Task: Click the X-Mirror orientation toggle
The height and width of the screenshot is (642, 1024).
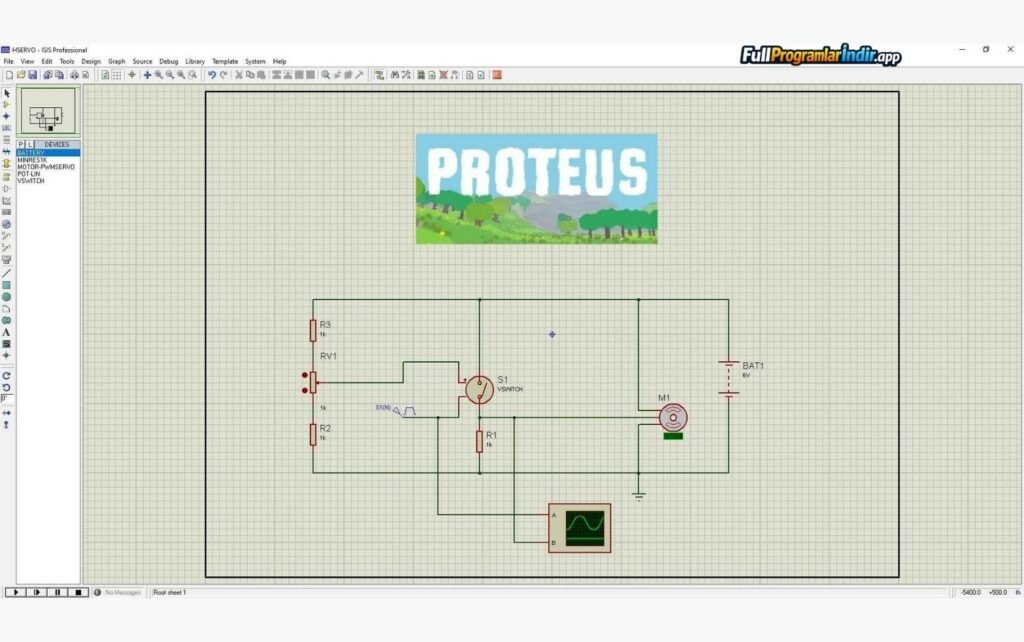Action: click(7, 413)
